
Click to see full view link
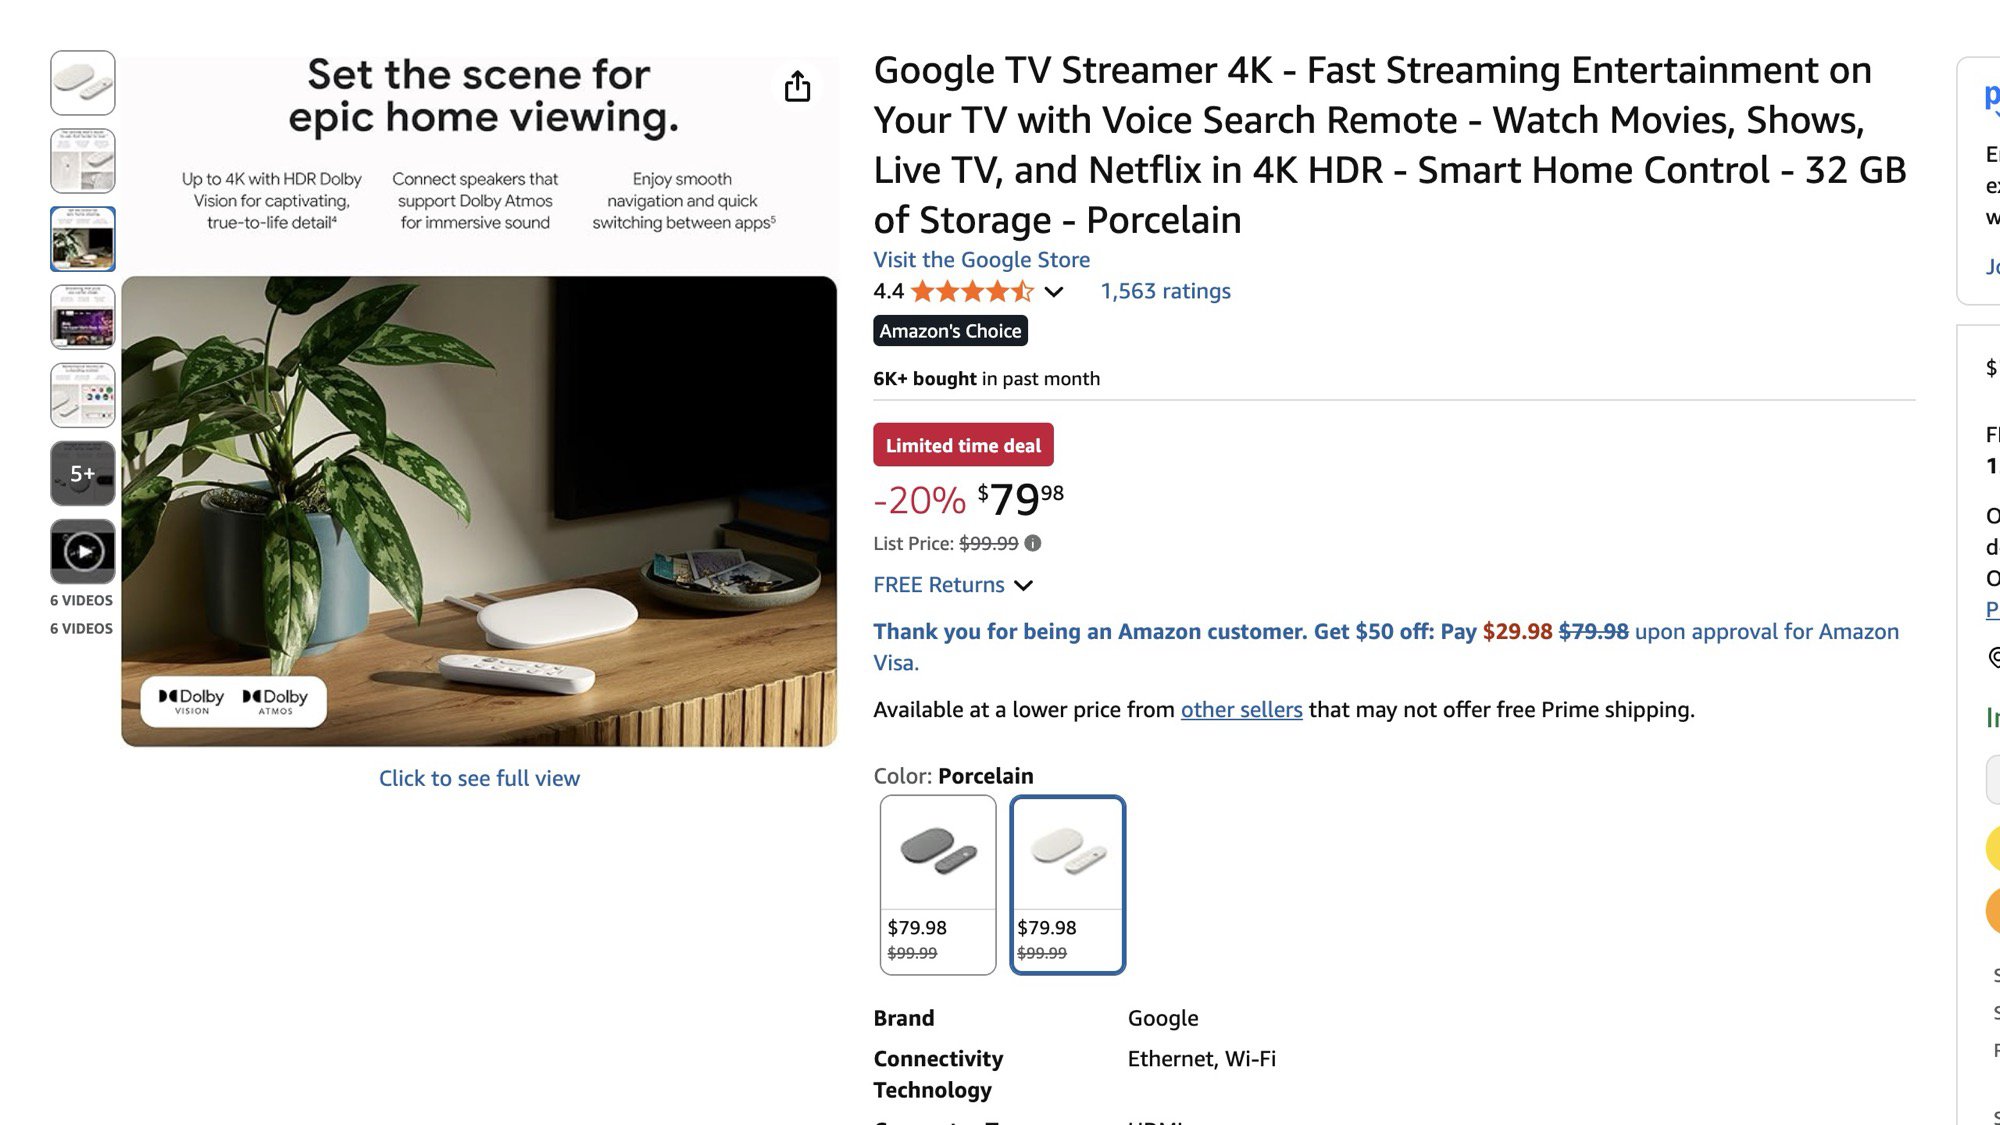pos(479,778)
